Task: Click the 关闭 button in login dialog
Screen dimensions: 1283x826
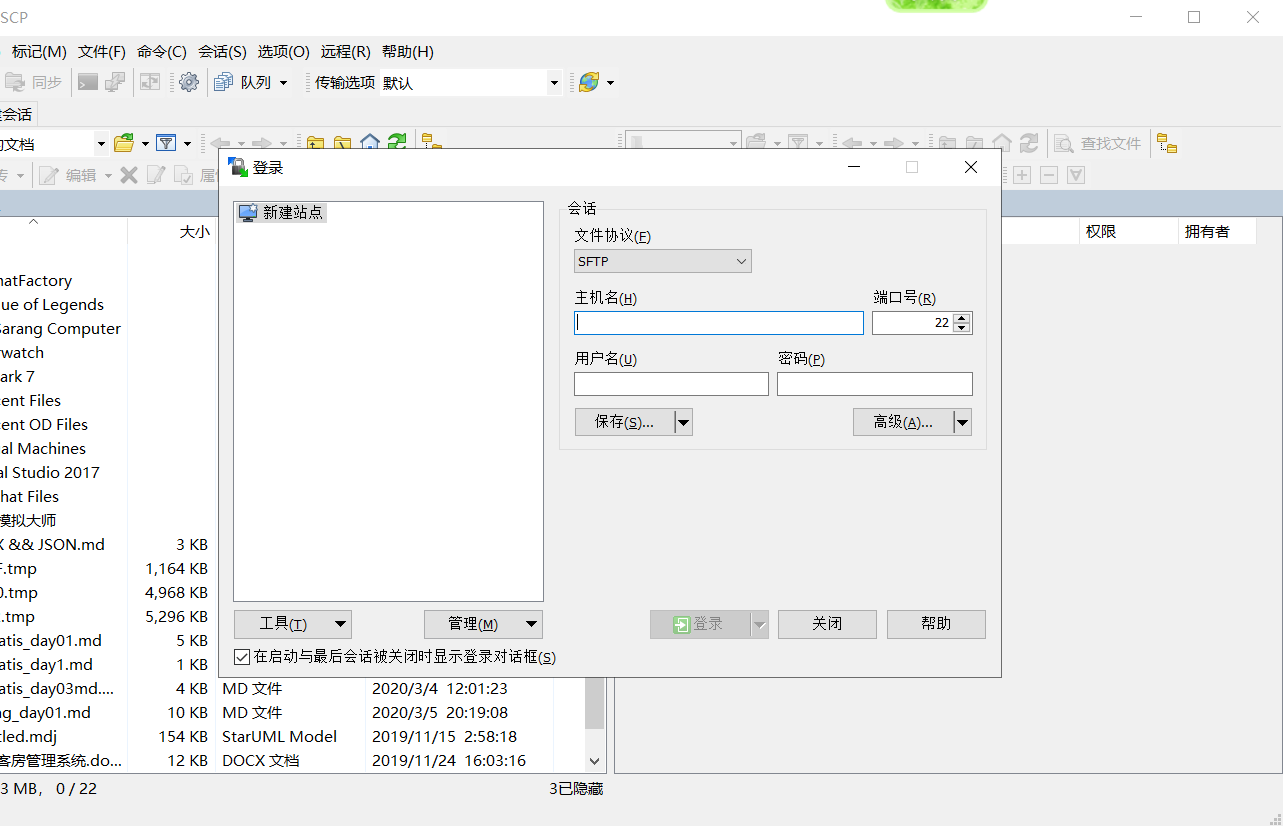Action: pyautogui.click(x=827, y=624)
